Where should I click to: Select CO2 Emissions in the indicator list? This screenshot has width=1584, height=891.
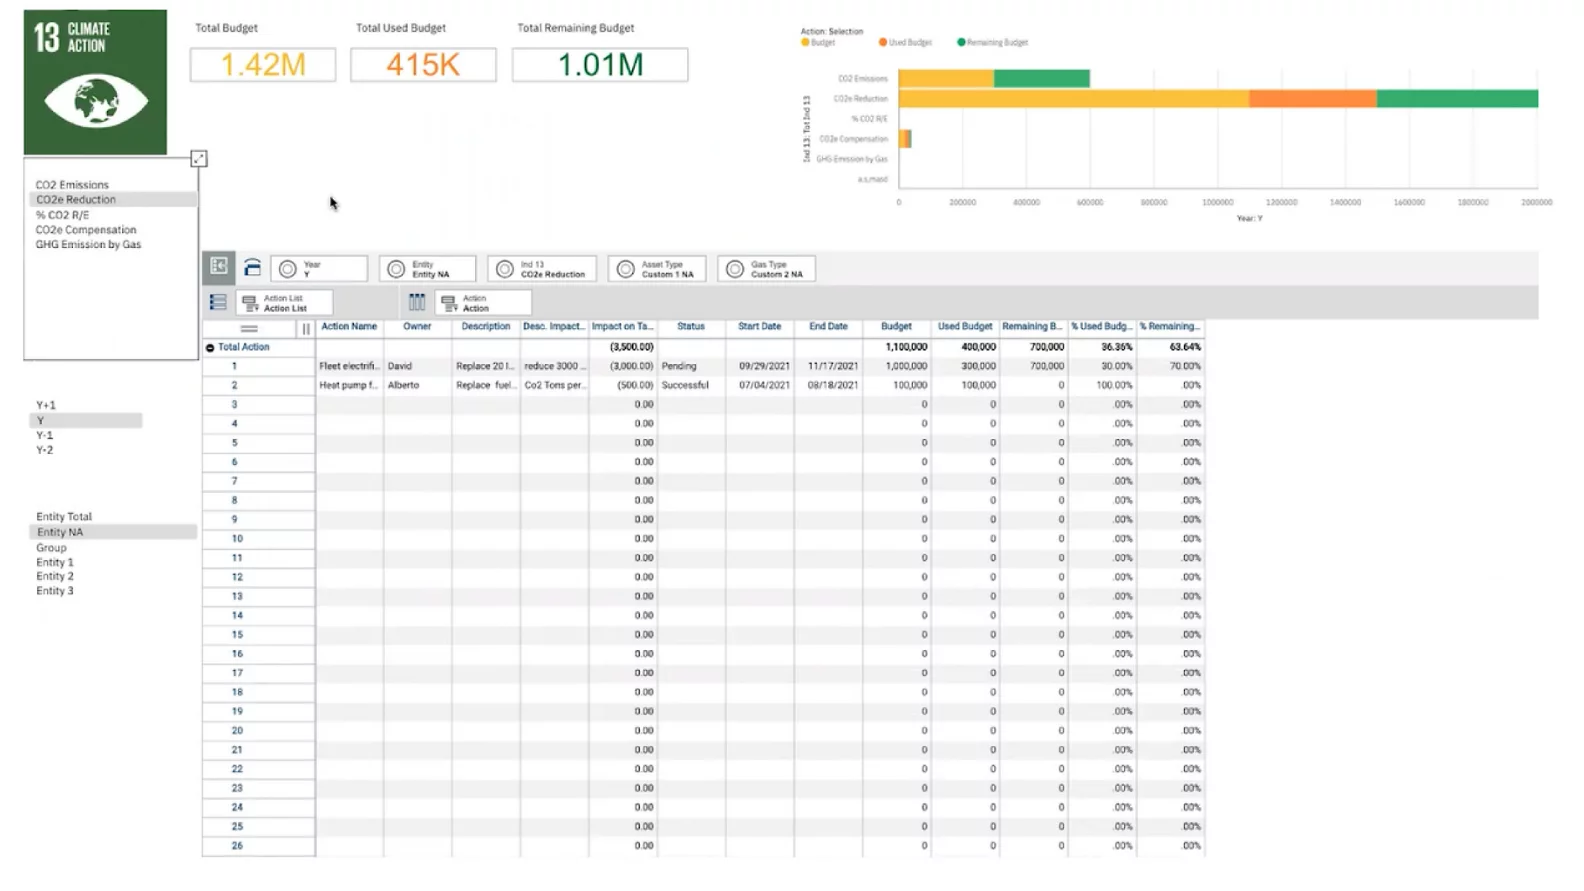coord(72,185)
